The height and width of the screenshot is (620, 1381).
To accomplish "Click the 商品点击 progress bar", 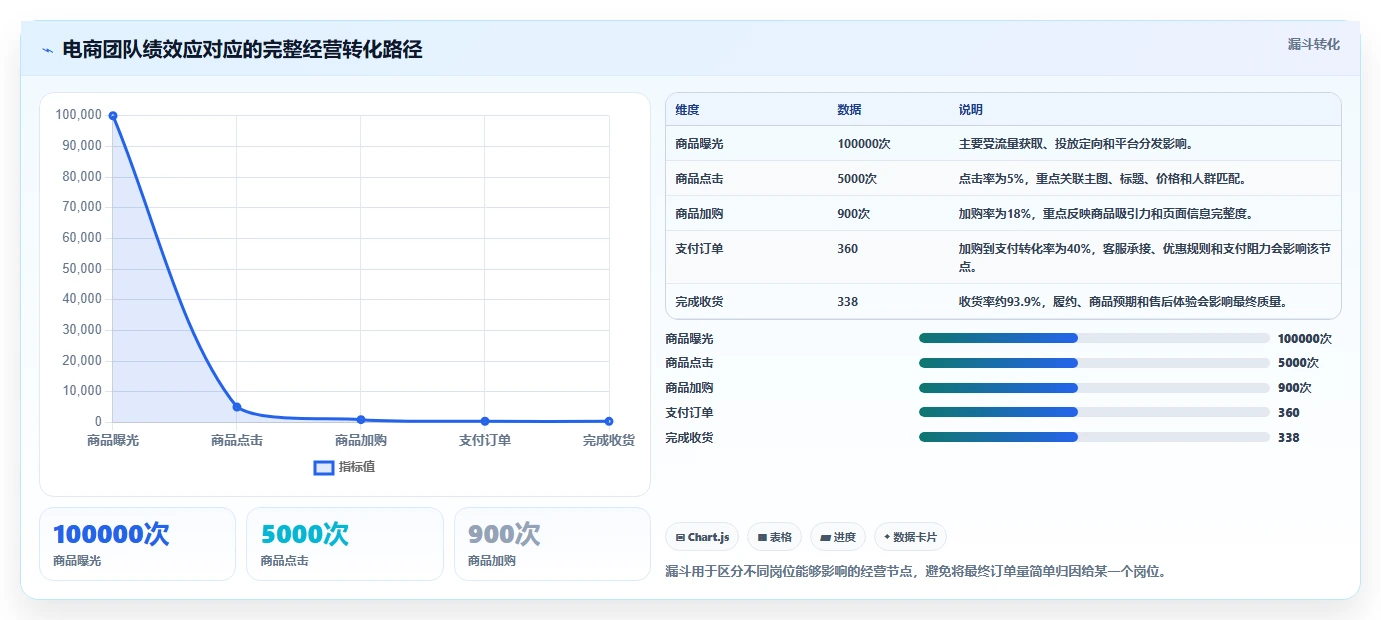I will [x=1094, y=363].
